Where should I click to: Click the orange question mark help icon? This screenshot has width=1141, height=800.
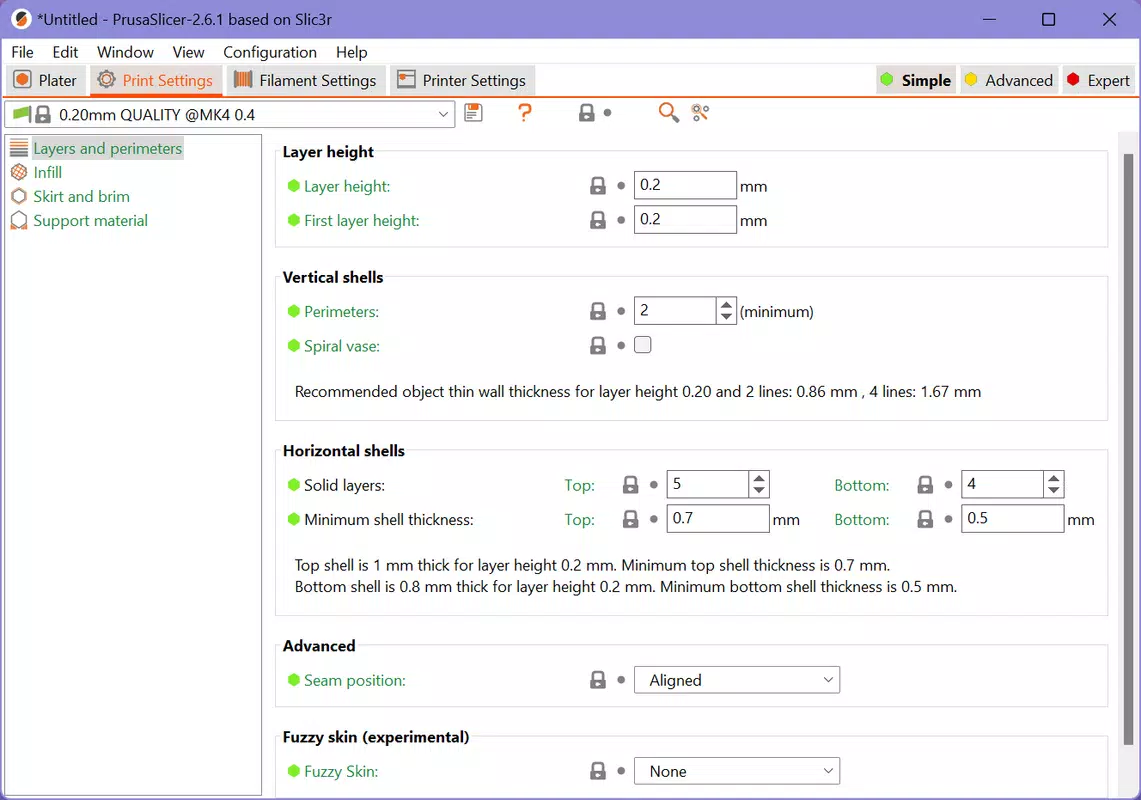point(524,113)
